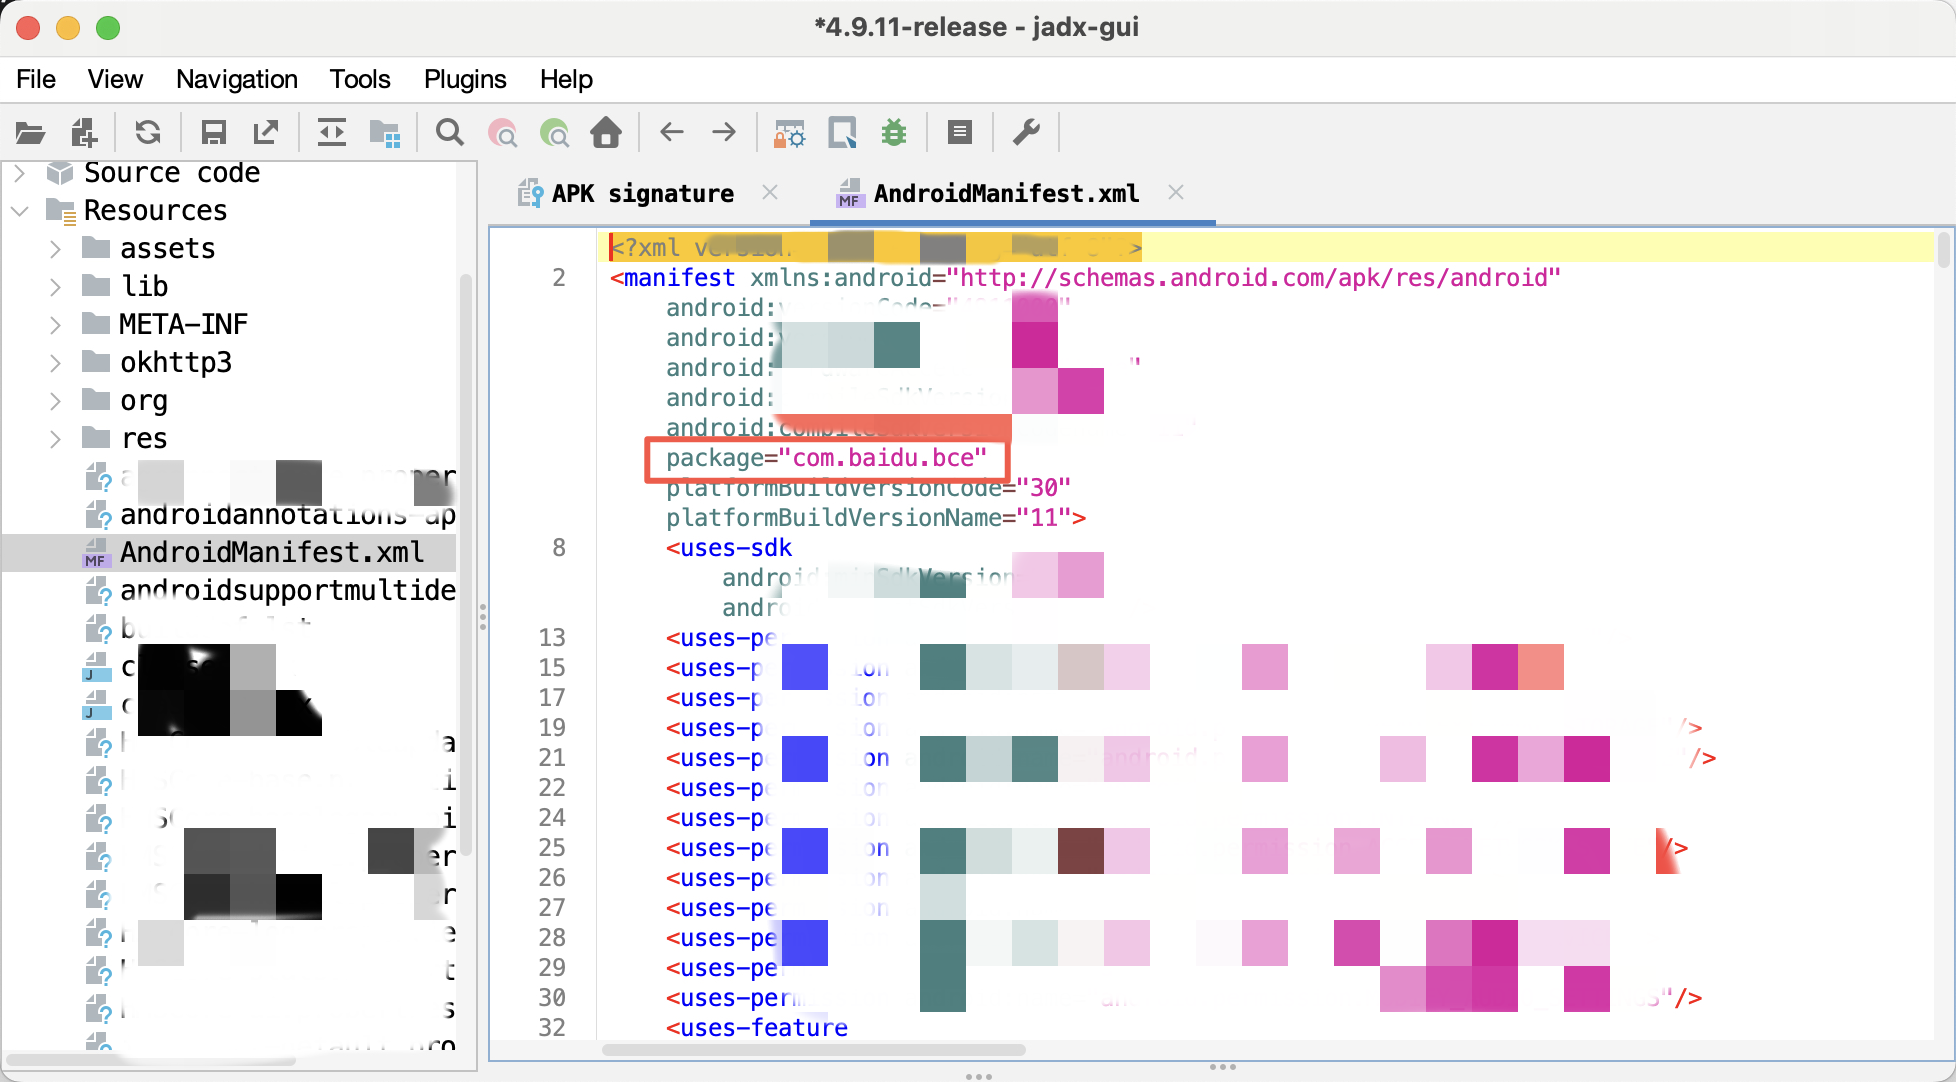Click the xmlns:android schema URL string

click(x=1254, y=278)
